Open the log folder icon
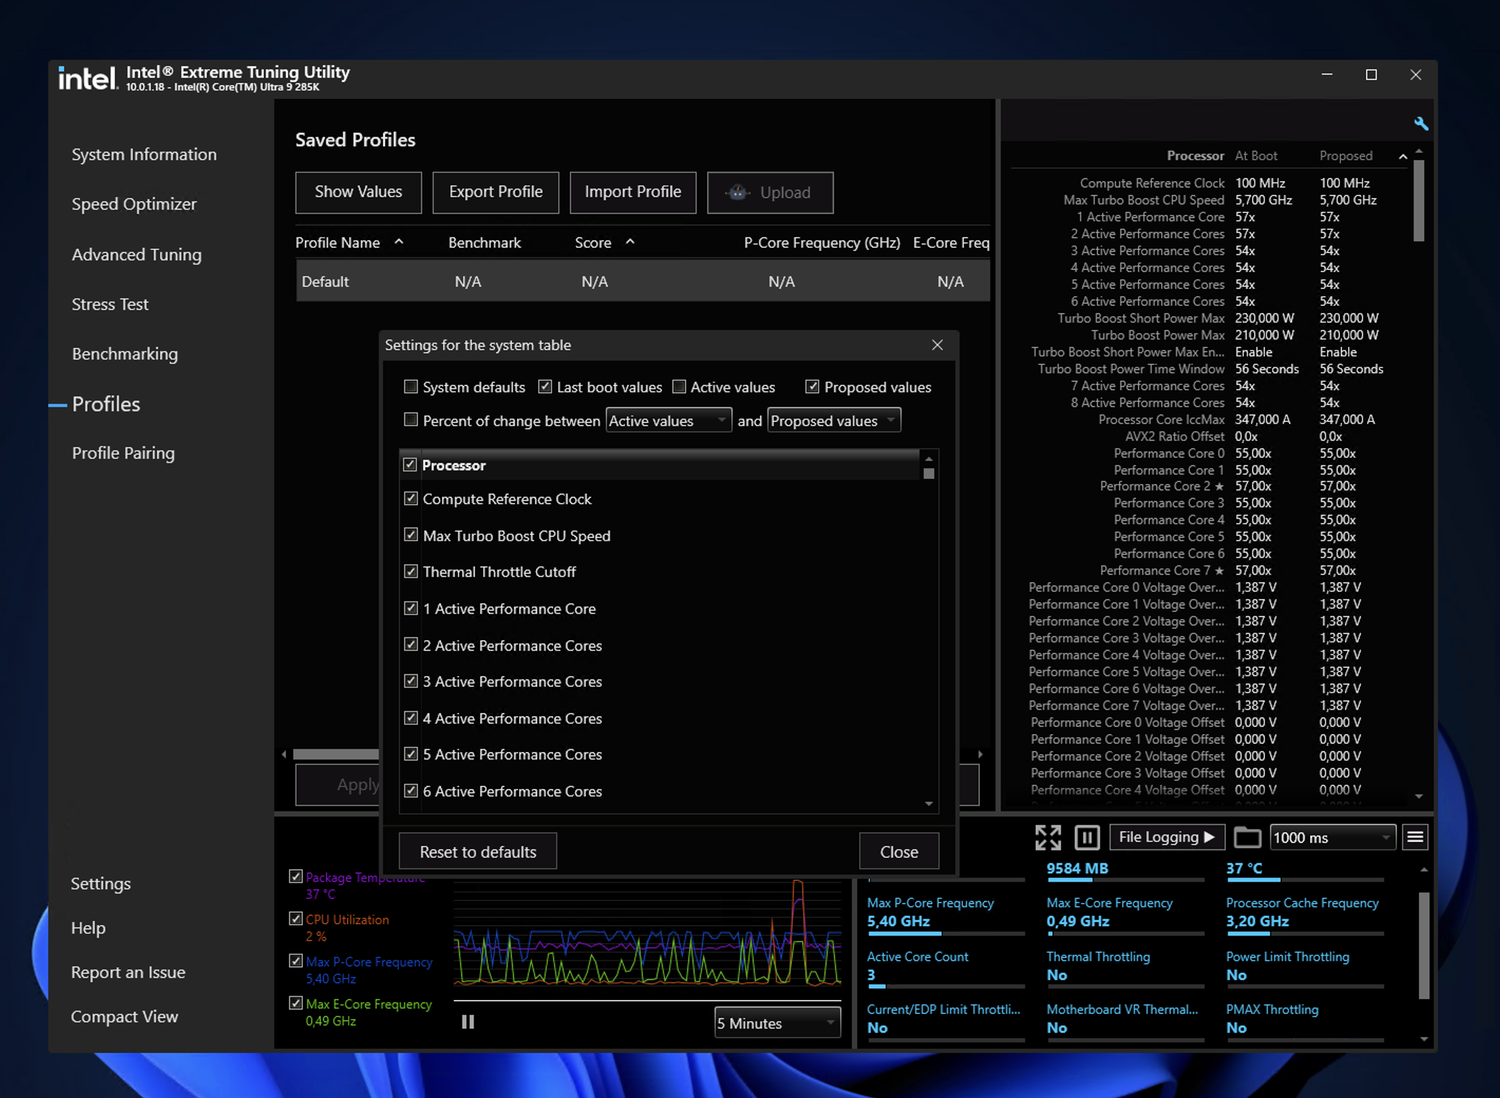Screen dimensions: 1500x1098 pos(1247,838)
